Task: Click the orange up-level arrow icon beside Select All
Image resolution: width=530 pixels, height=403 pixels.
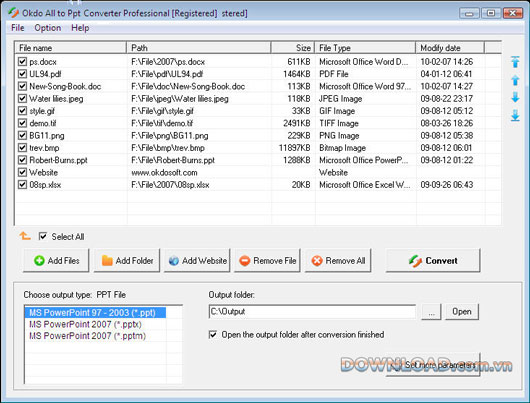Action: [25, 236]
